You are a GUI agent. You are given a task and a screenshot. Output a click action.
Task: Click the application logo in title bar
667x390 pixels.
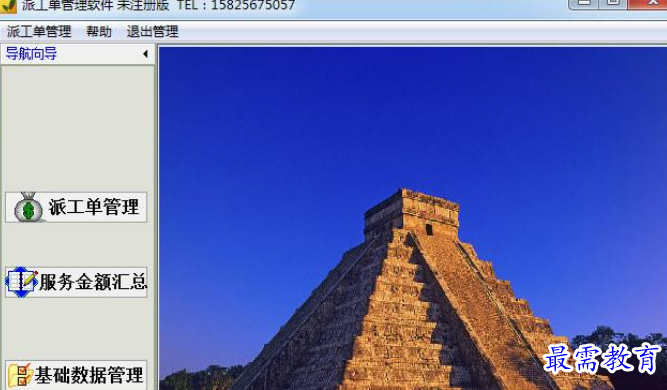8,6
